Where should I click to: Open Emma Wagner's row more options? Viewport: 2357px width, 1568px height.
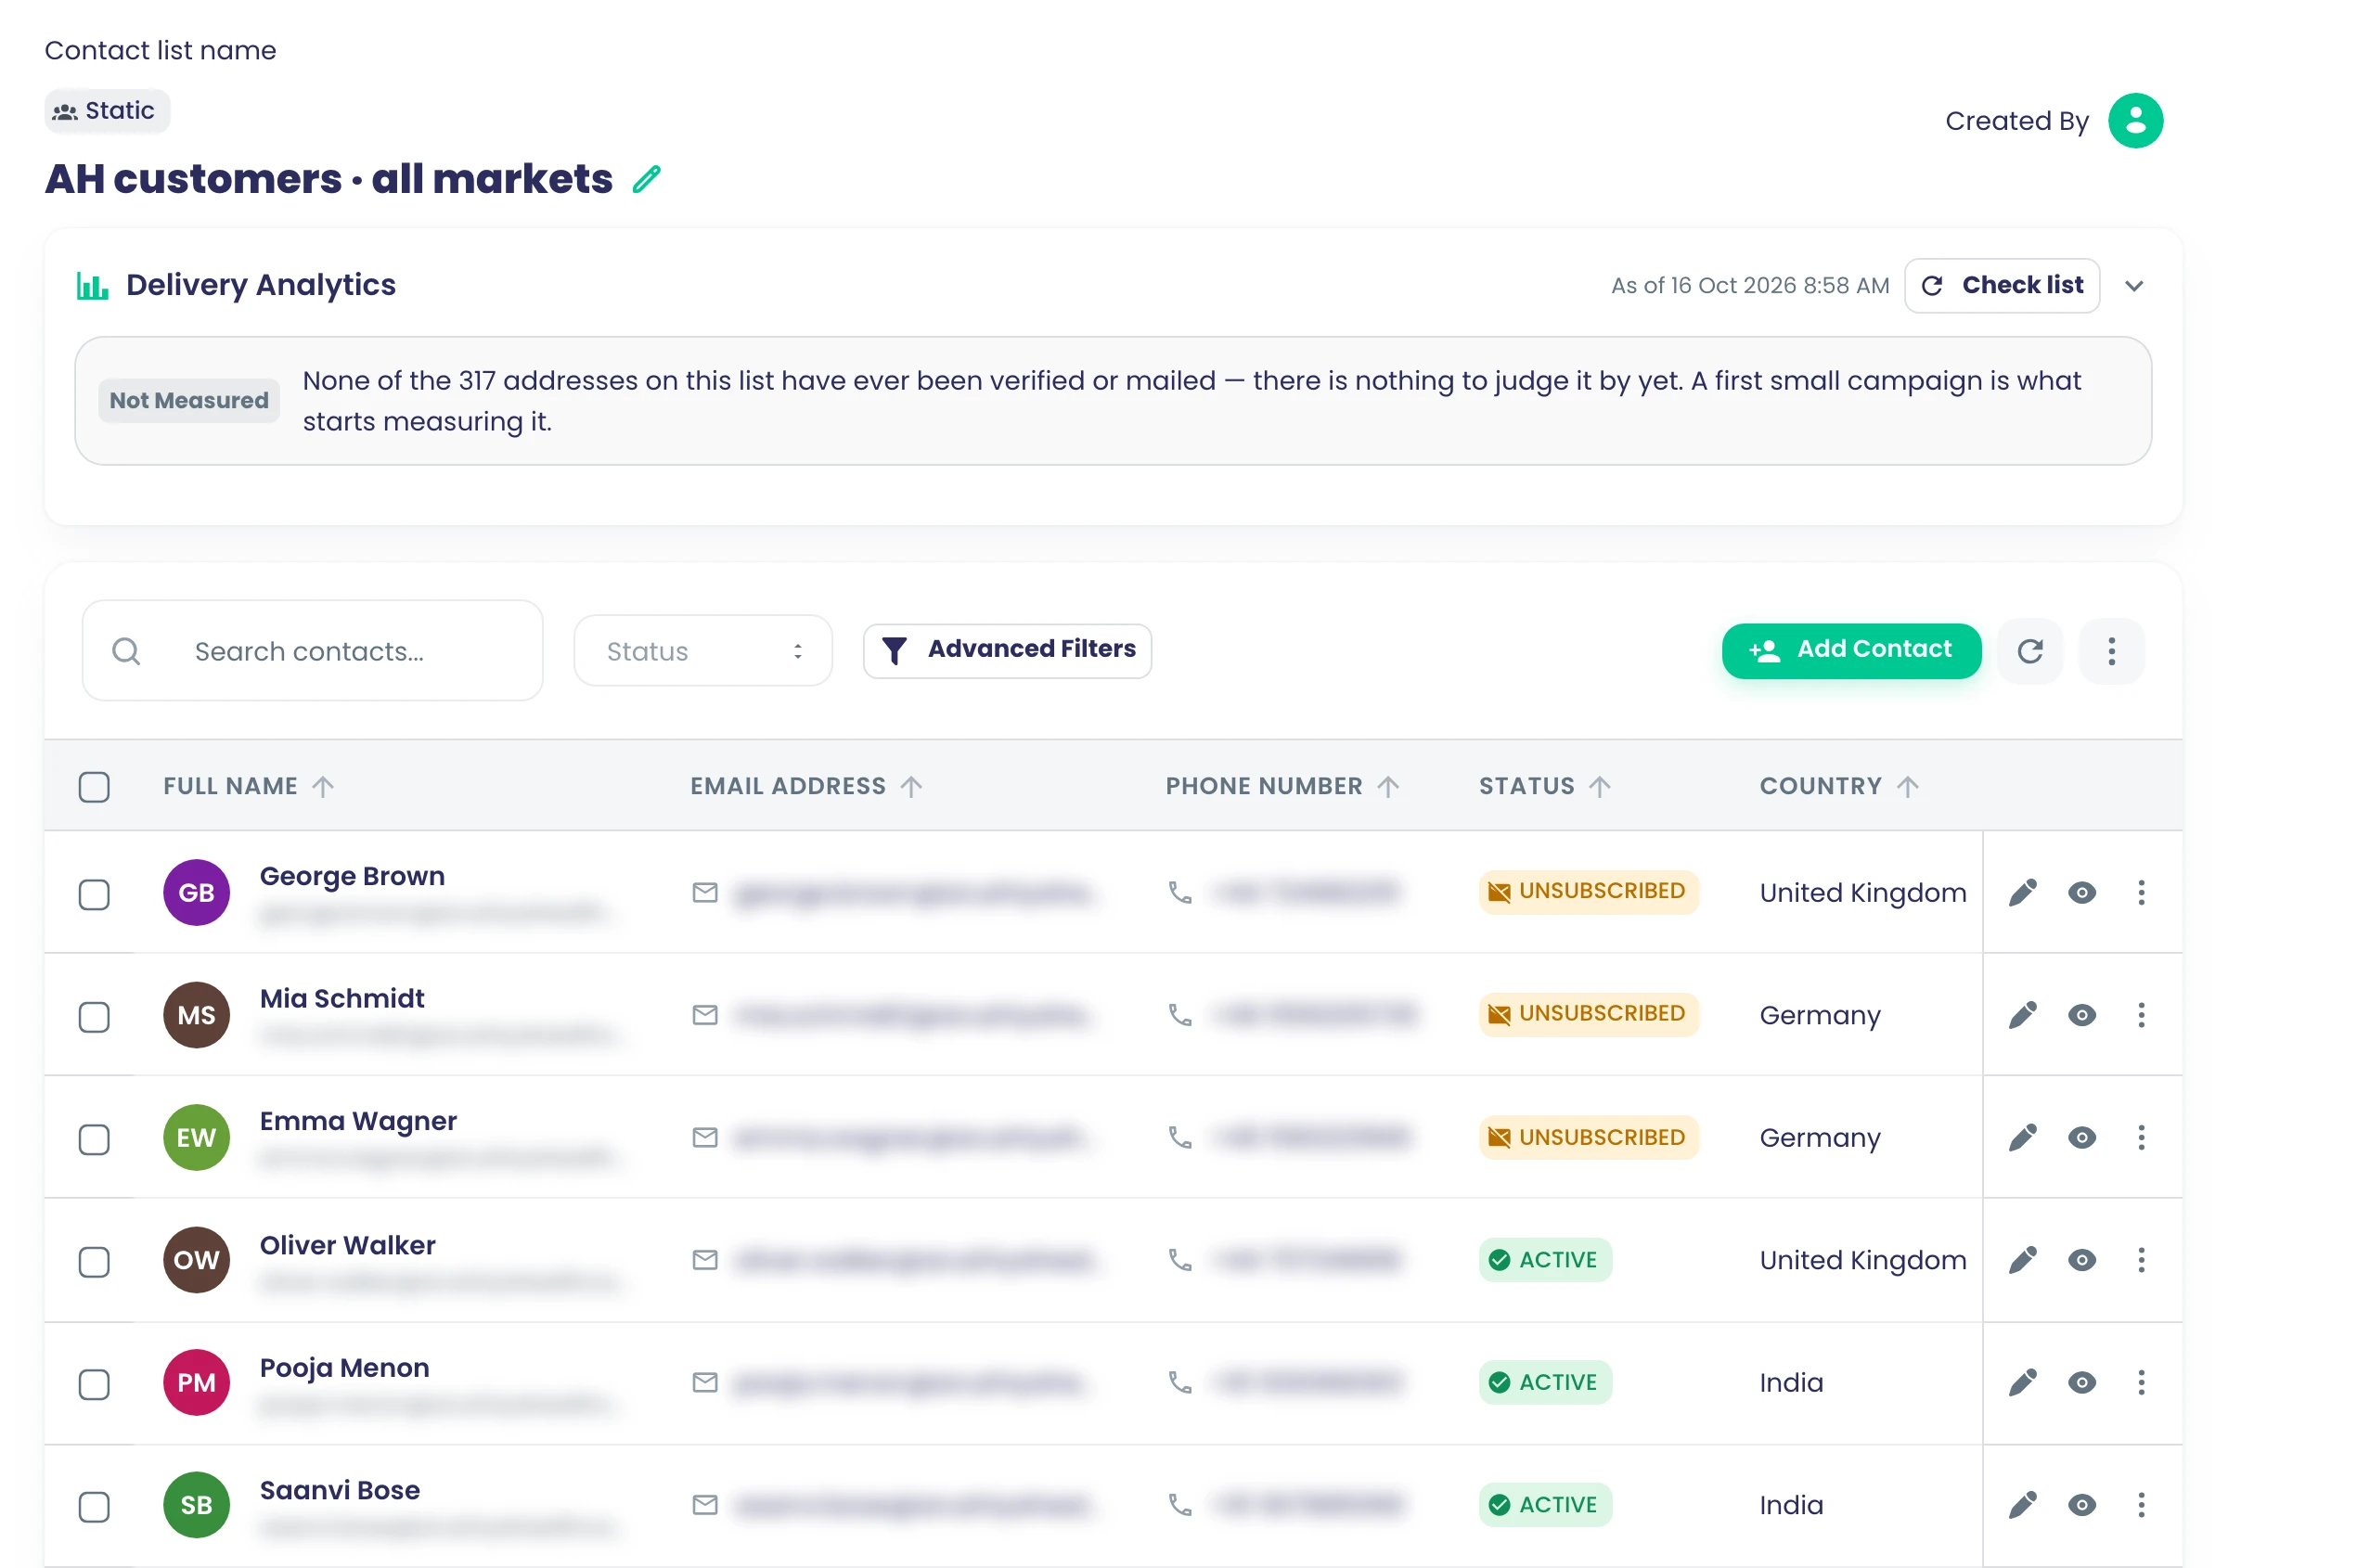click(2141, 1137)
